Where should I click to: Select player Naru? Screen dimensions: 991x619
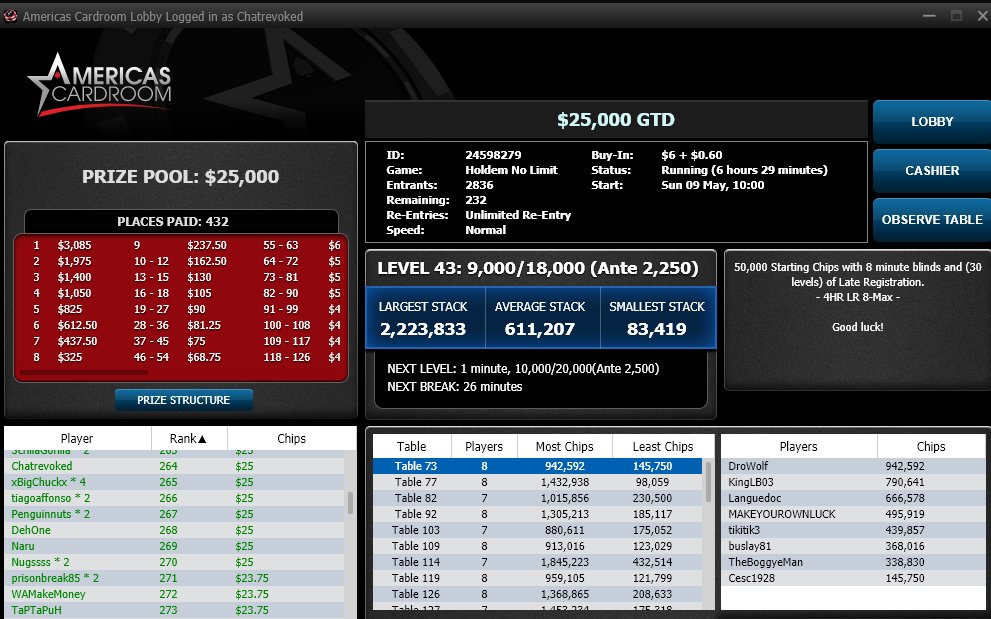click(174, 546)
